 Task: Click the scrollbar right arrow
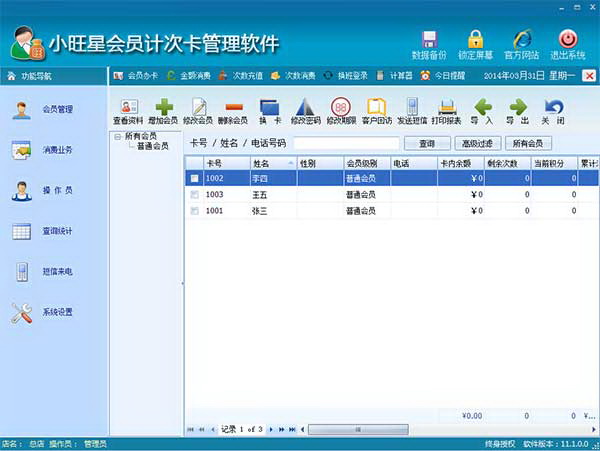tap(593, 430)
